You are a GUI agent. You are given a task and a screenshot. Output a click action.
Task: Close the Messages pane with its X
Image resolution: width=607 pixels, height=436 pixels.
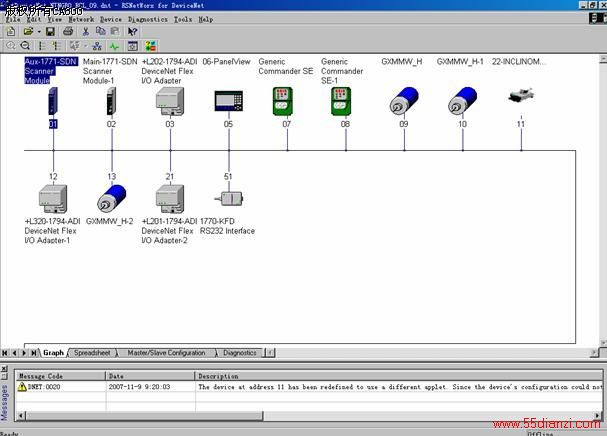click(x=4, y=368)
